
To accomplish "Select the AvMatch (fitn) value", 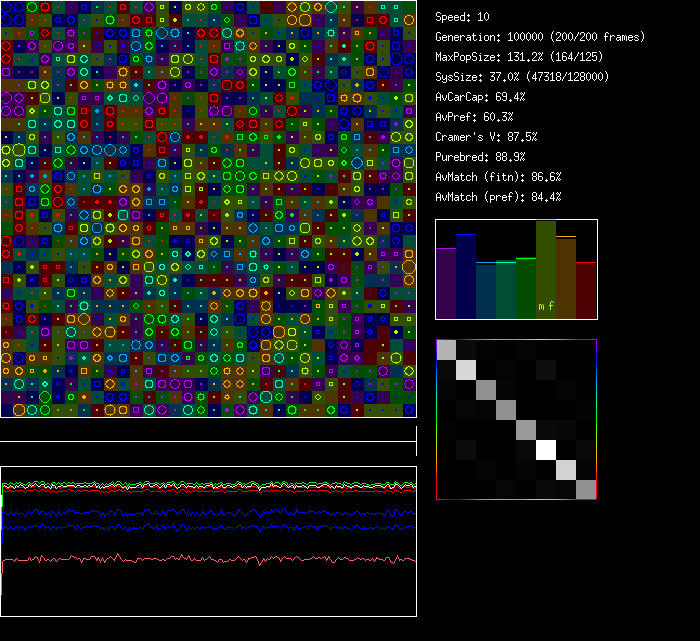I will (x=498, y=177).
